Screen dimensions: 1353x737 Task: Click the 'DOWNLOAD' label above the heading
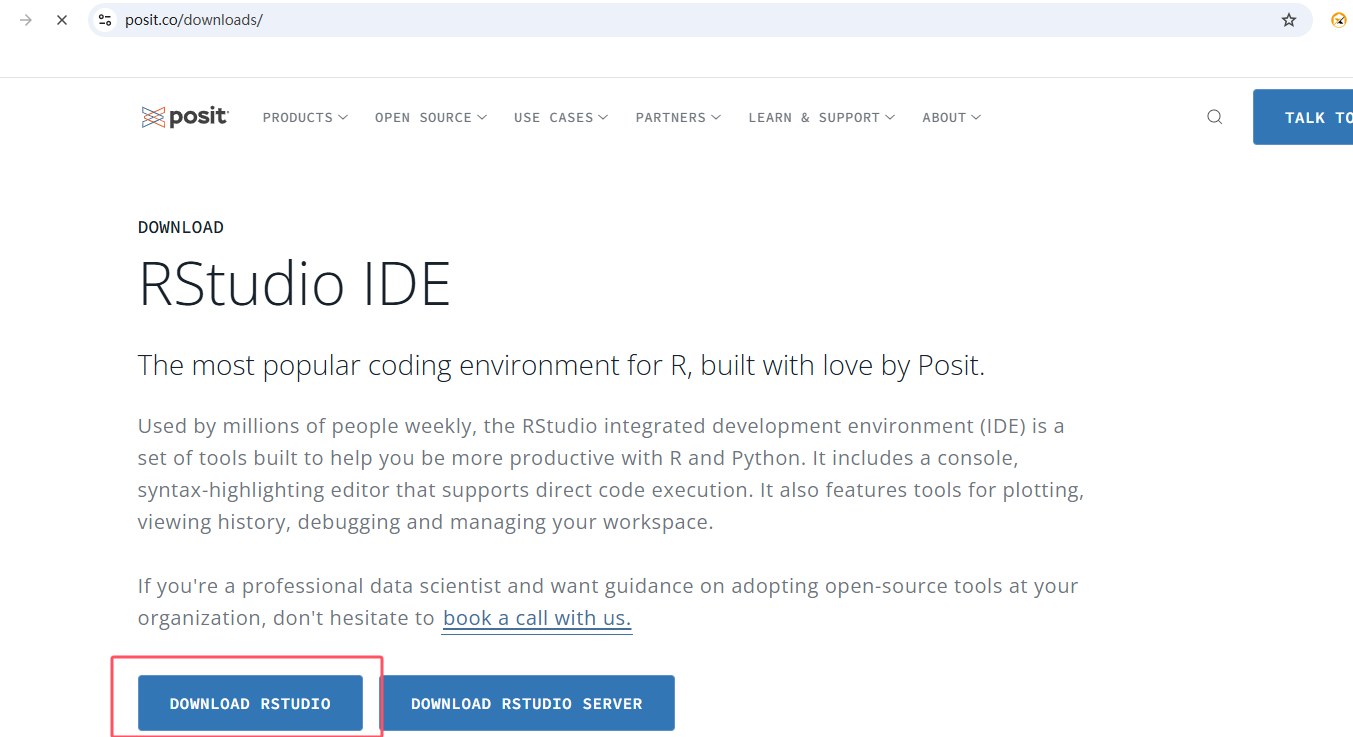coord(181,227)
